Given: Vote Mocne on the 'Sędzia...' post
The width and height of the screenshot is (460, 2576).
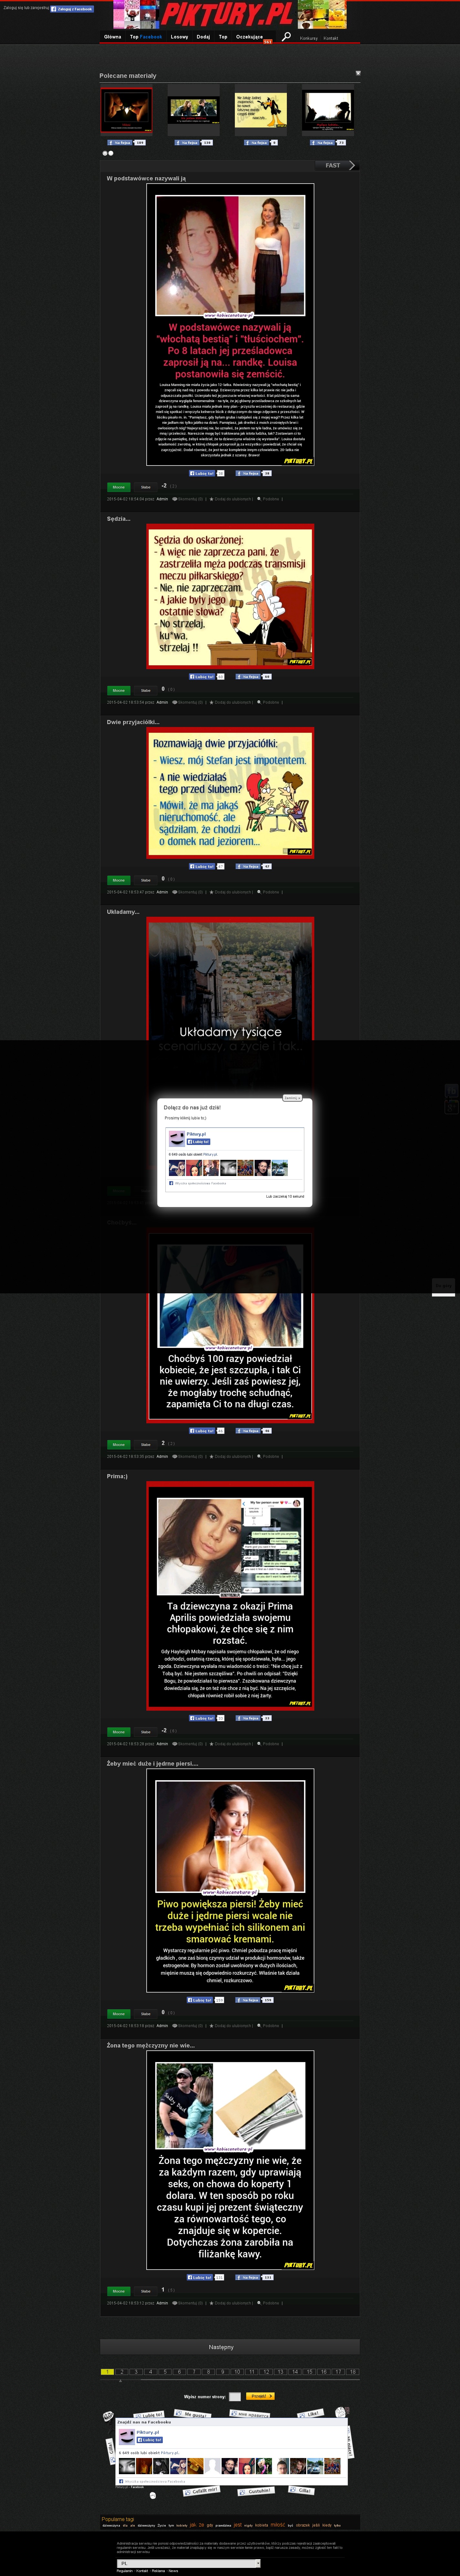Looking at the screenshot, I should click(119, 690).
